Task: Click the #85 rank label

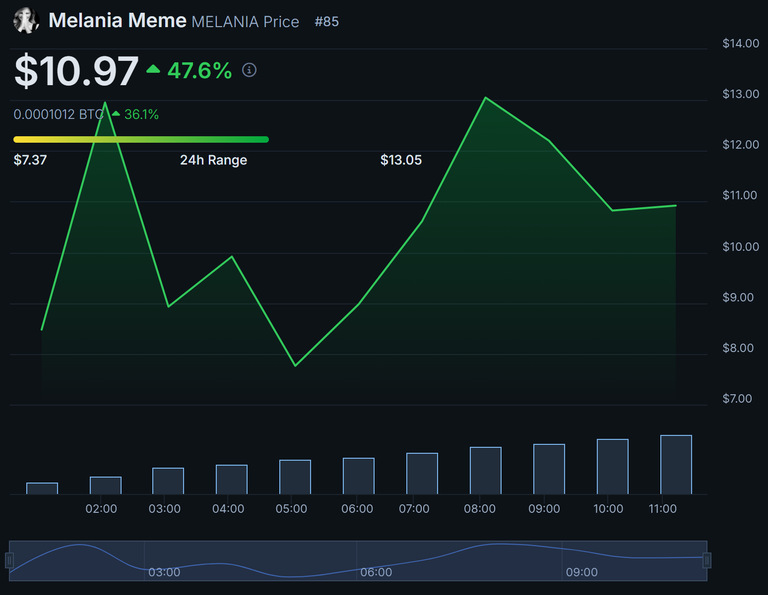Action: [x=326, y=21]
